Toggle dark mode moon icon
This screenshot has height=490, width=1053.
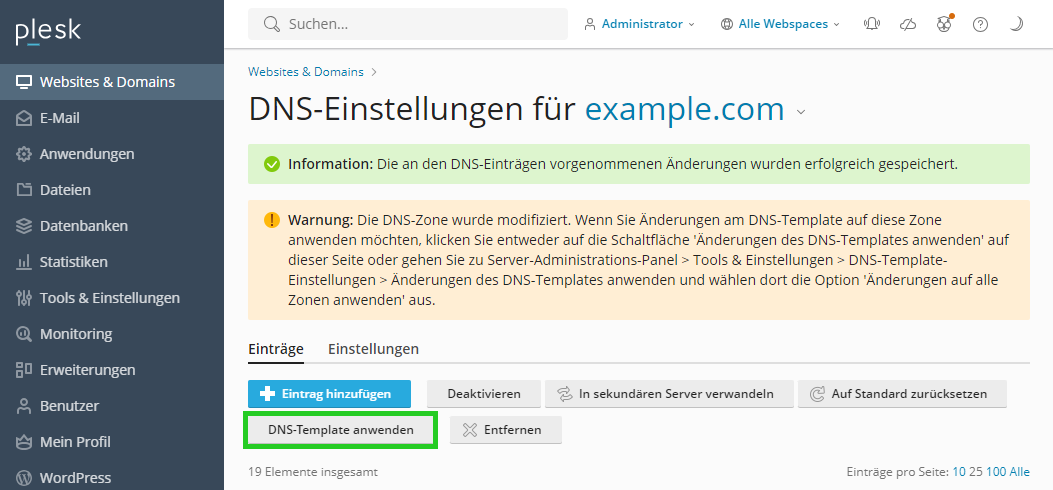click(x=1017, y=24)
